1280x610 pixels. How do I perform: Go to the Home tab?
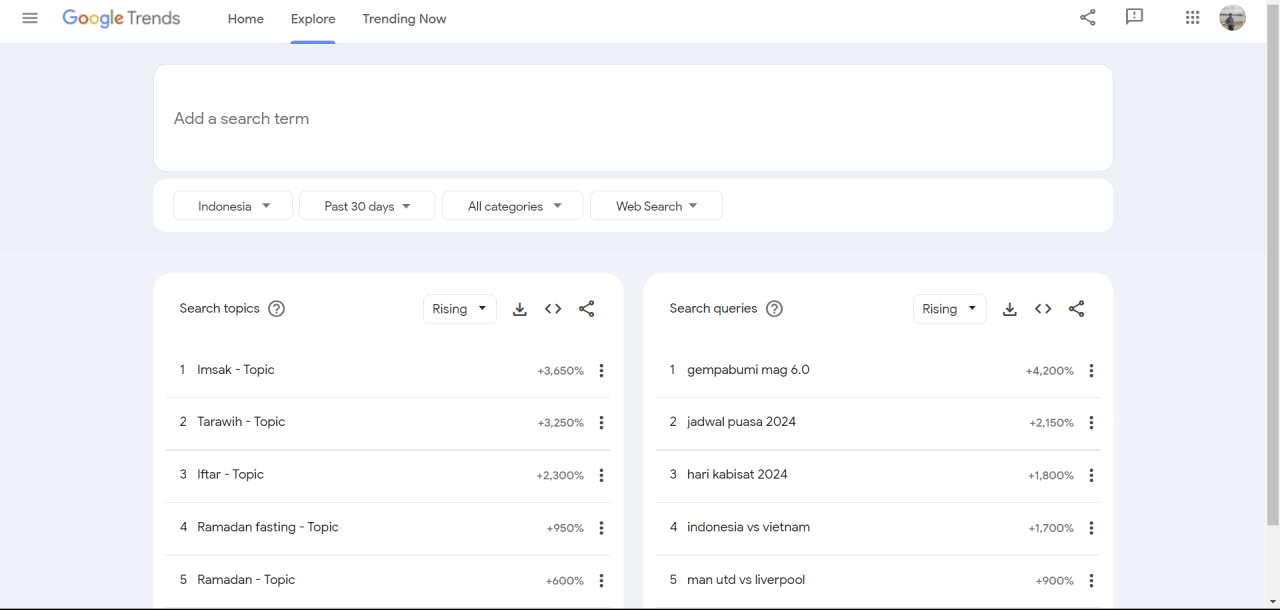coord(245,19)
